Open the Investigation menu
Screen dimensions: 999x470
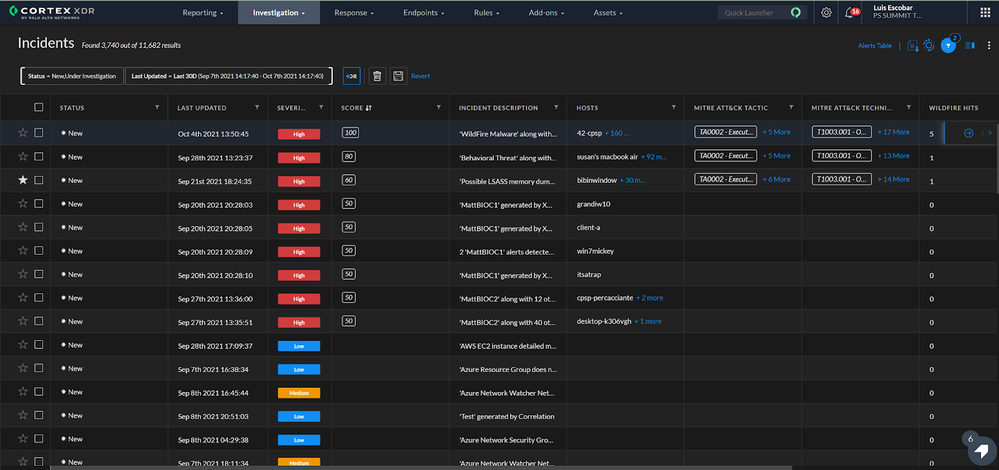278,13
